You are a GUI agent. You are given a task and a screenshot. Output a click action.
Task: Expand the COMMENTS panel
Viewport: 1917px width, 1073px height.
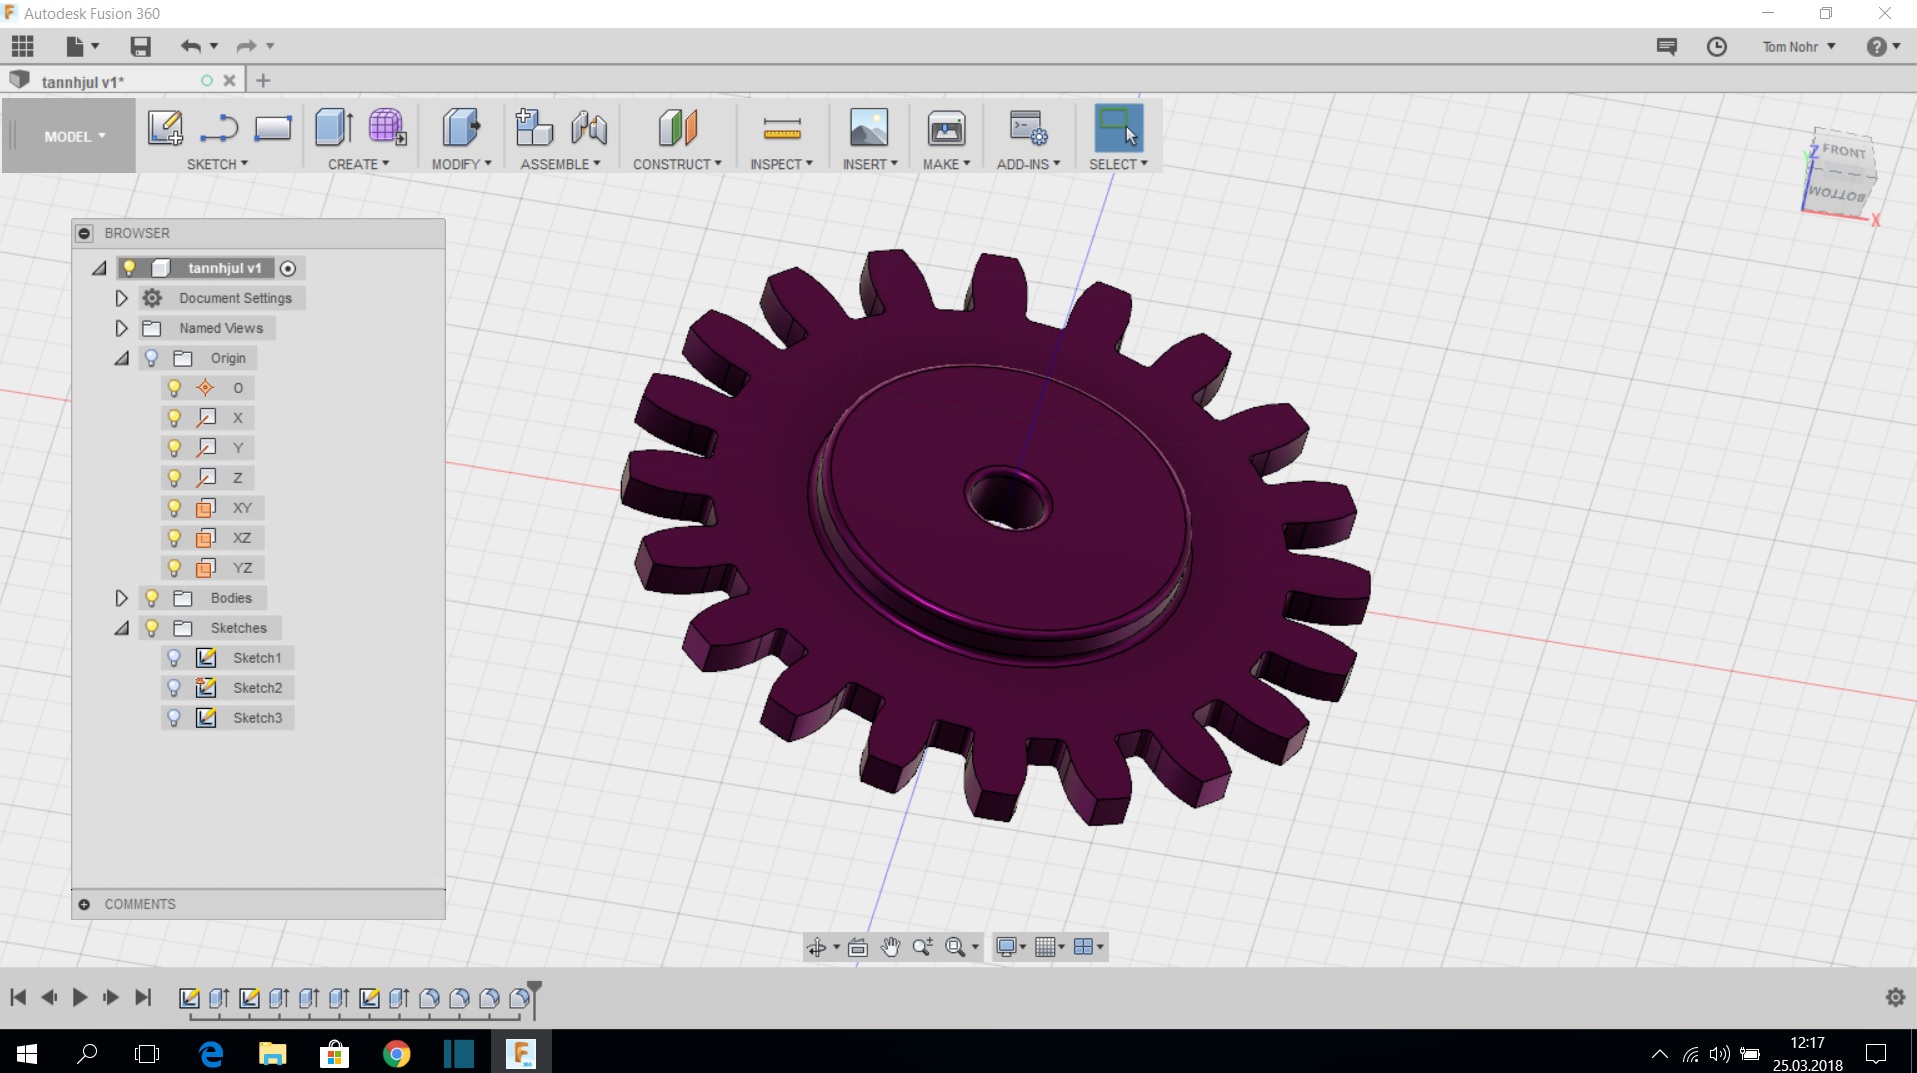click(84, 904)
